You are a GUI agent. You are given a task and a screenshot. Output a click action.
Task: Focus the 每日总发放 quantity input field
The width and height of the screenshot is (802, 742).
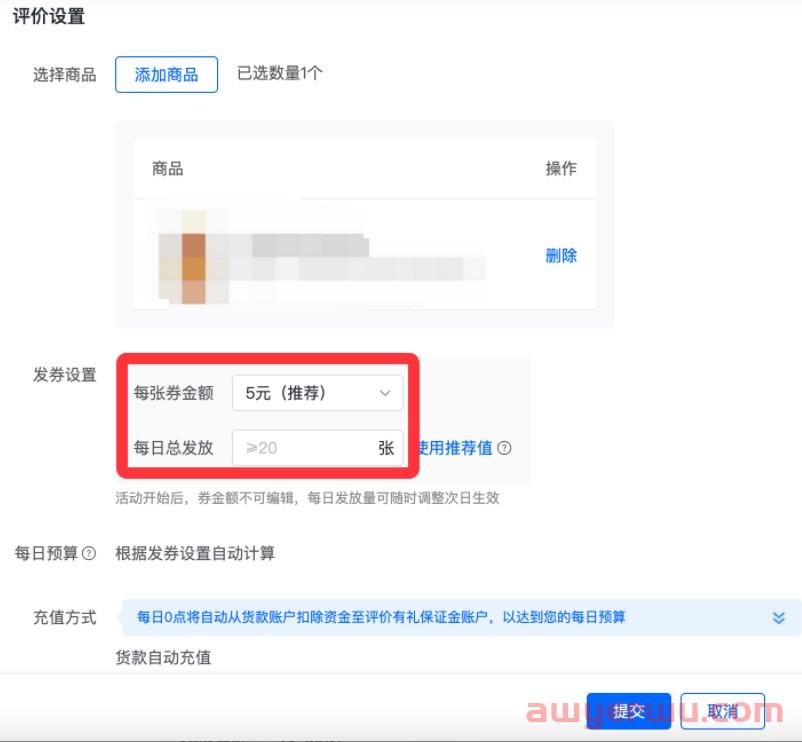coord(302,448)
